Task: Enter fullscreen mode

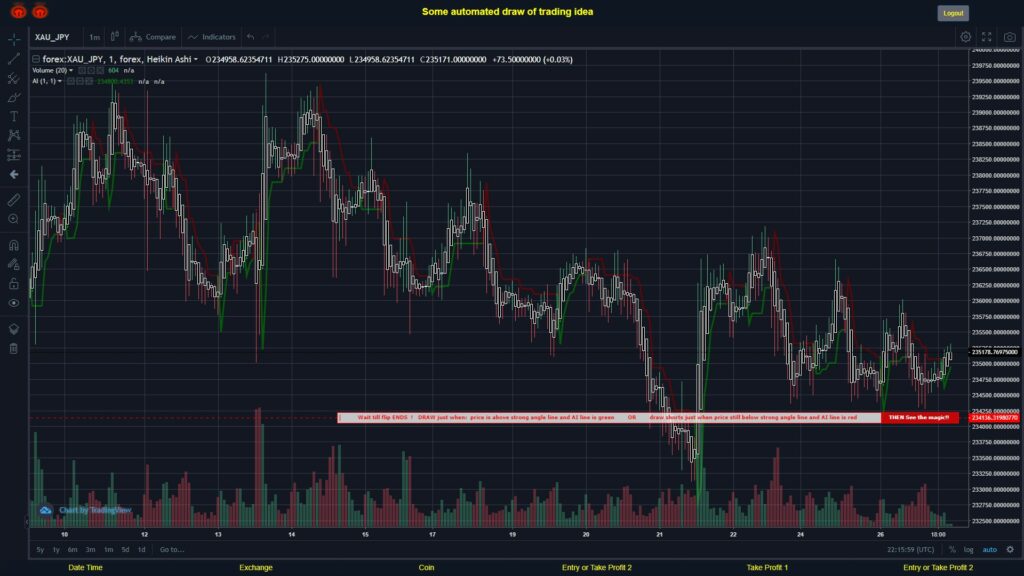Action: click(x=987, y=37)
